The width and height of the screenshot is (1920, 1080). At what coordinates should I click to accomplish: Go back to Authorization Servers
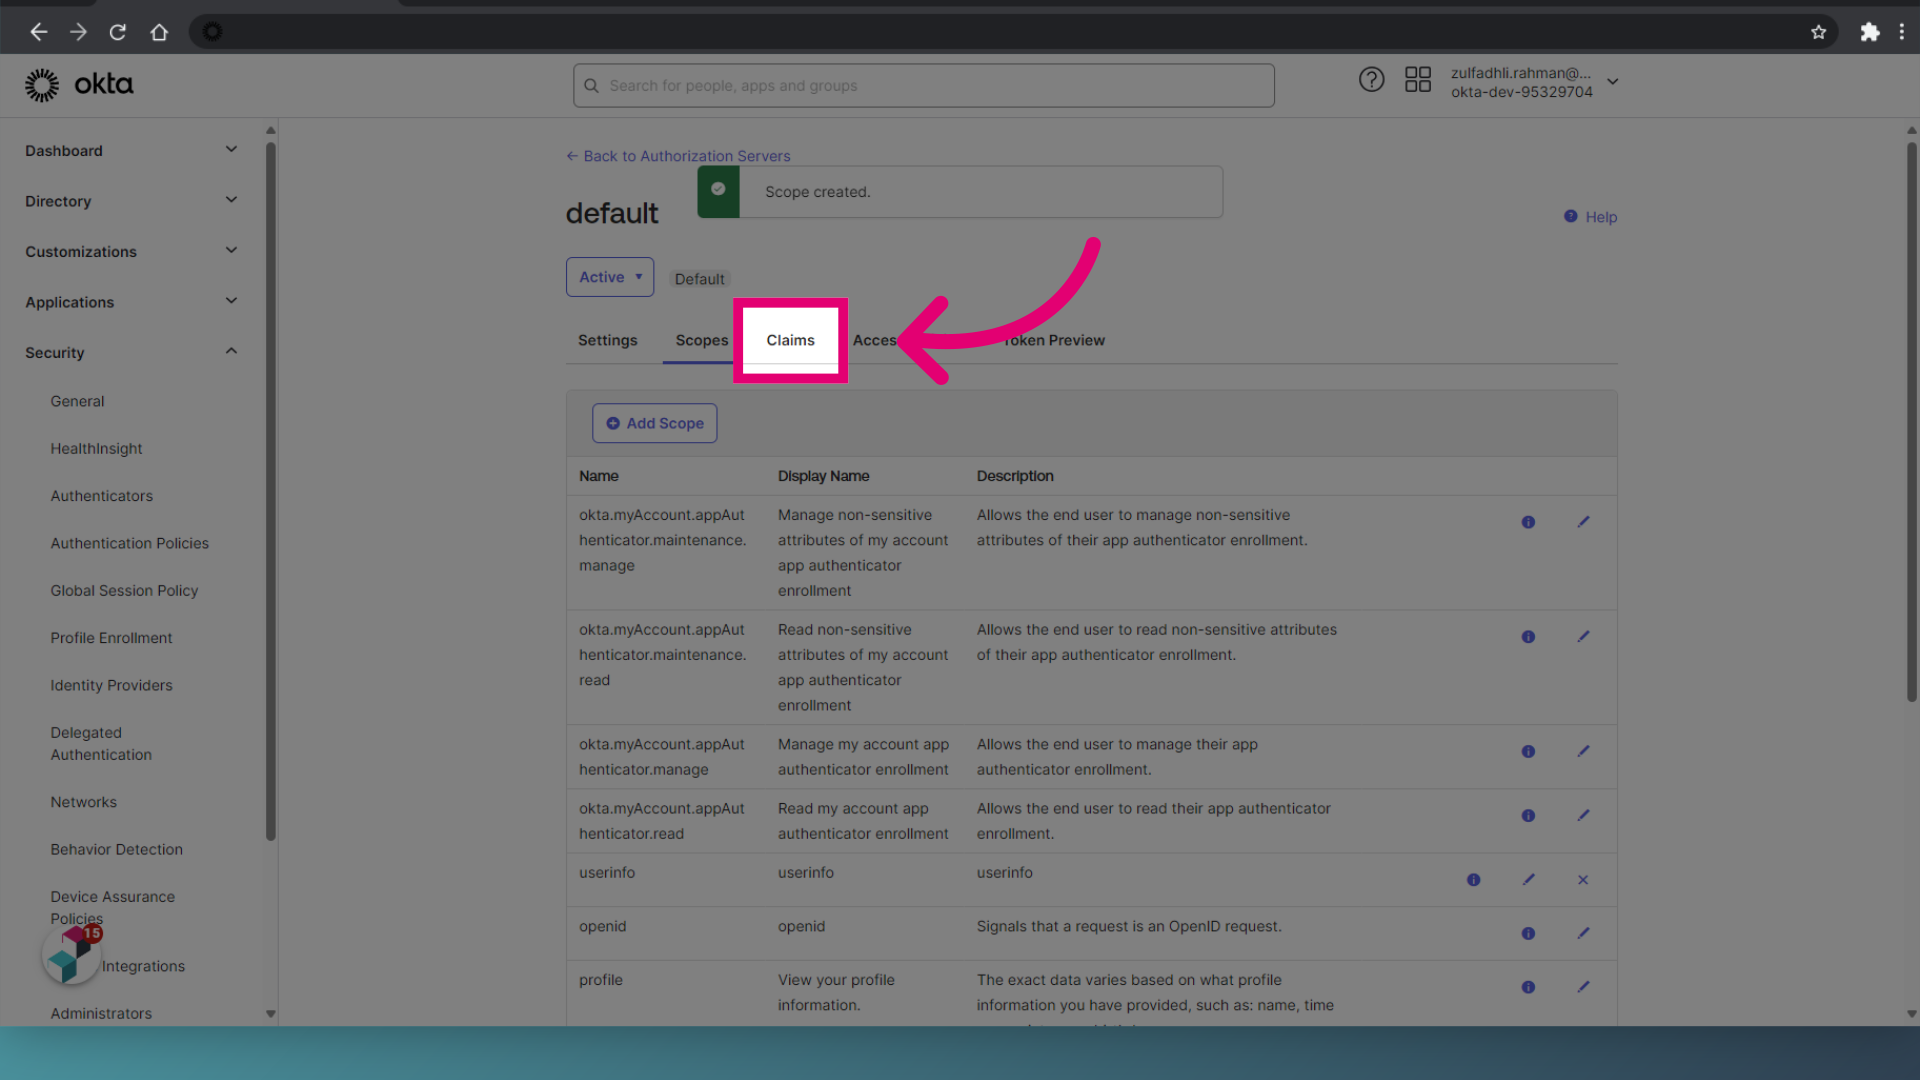[678, 156]
